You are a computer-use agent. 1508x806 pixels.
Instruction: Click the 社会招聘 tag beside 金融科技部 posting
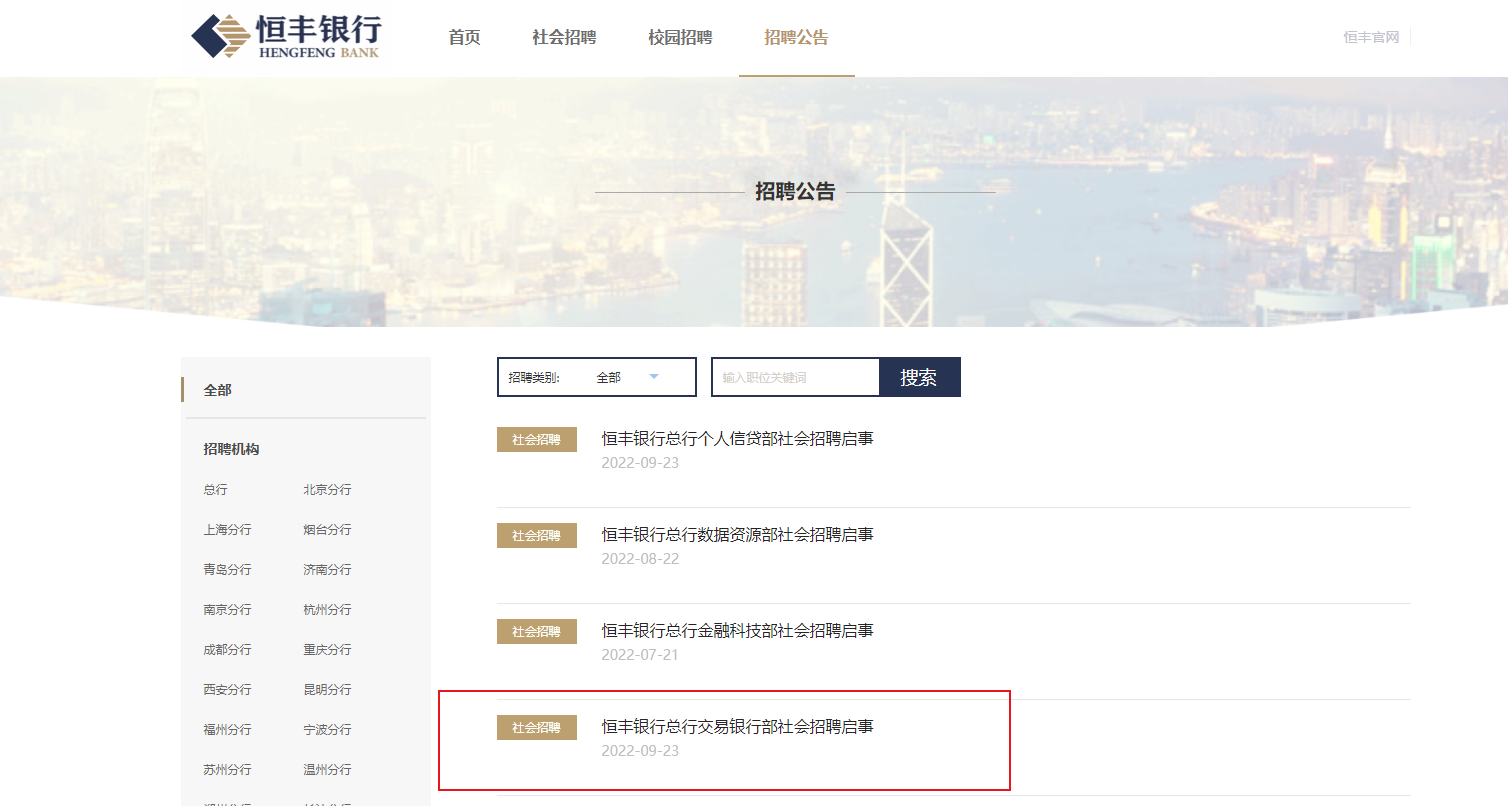537,631
